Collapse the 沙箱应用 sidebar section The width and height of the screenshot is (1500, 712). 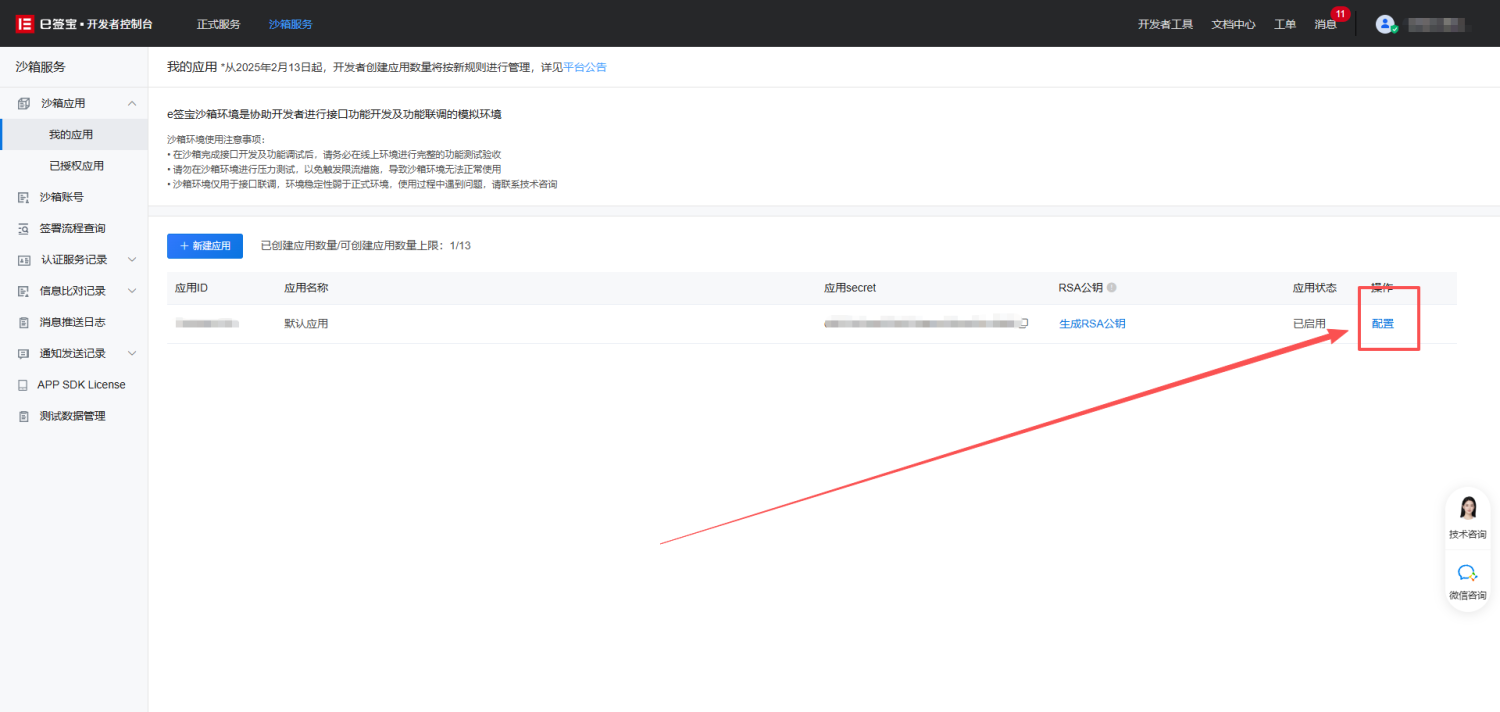pyautogui.click(x=132, y=103)
